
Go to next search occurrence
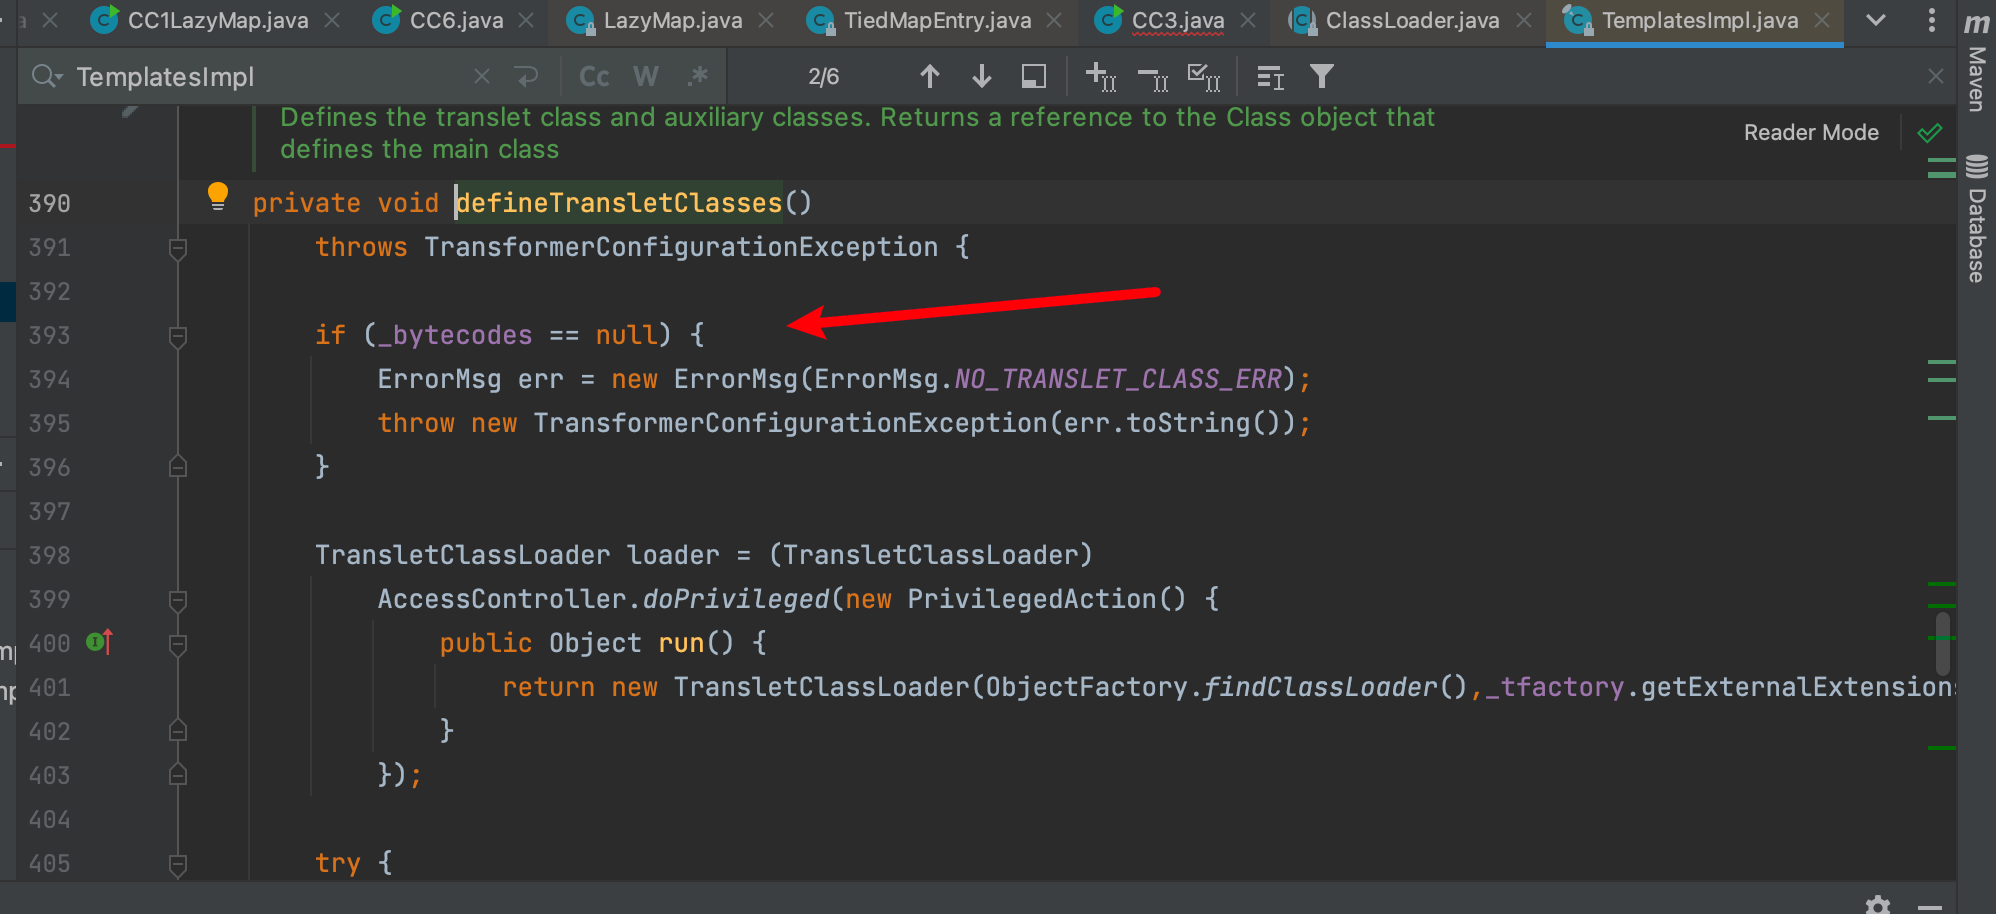click(982, 77)
